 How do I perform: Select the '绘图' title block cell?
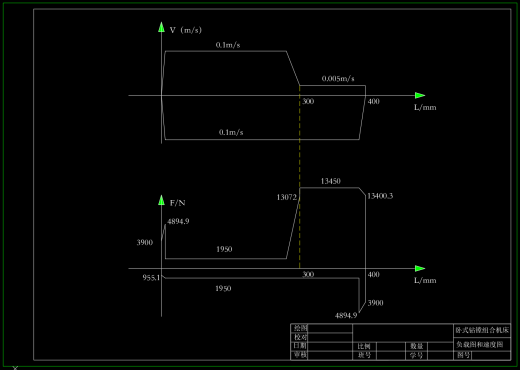click(x=300, y=328)
